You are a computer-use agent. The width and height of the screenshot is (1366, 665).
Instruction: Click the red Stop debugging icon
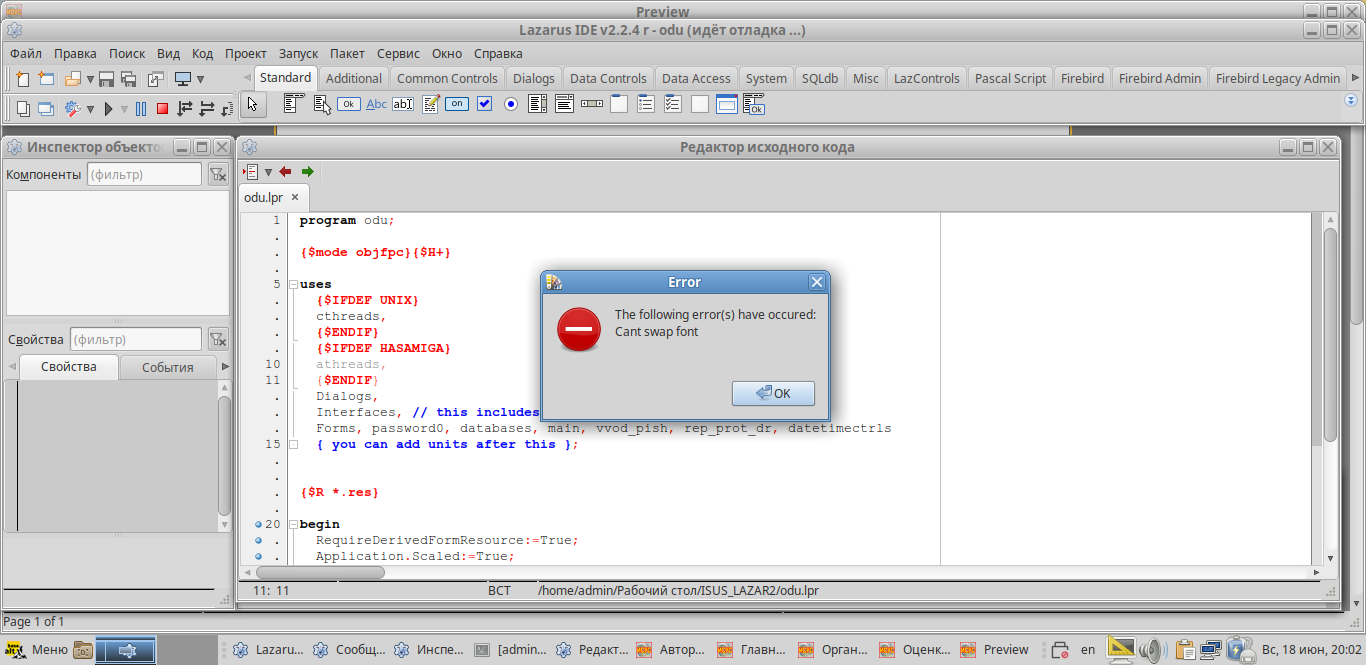162,109
